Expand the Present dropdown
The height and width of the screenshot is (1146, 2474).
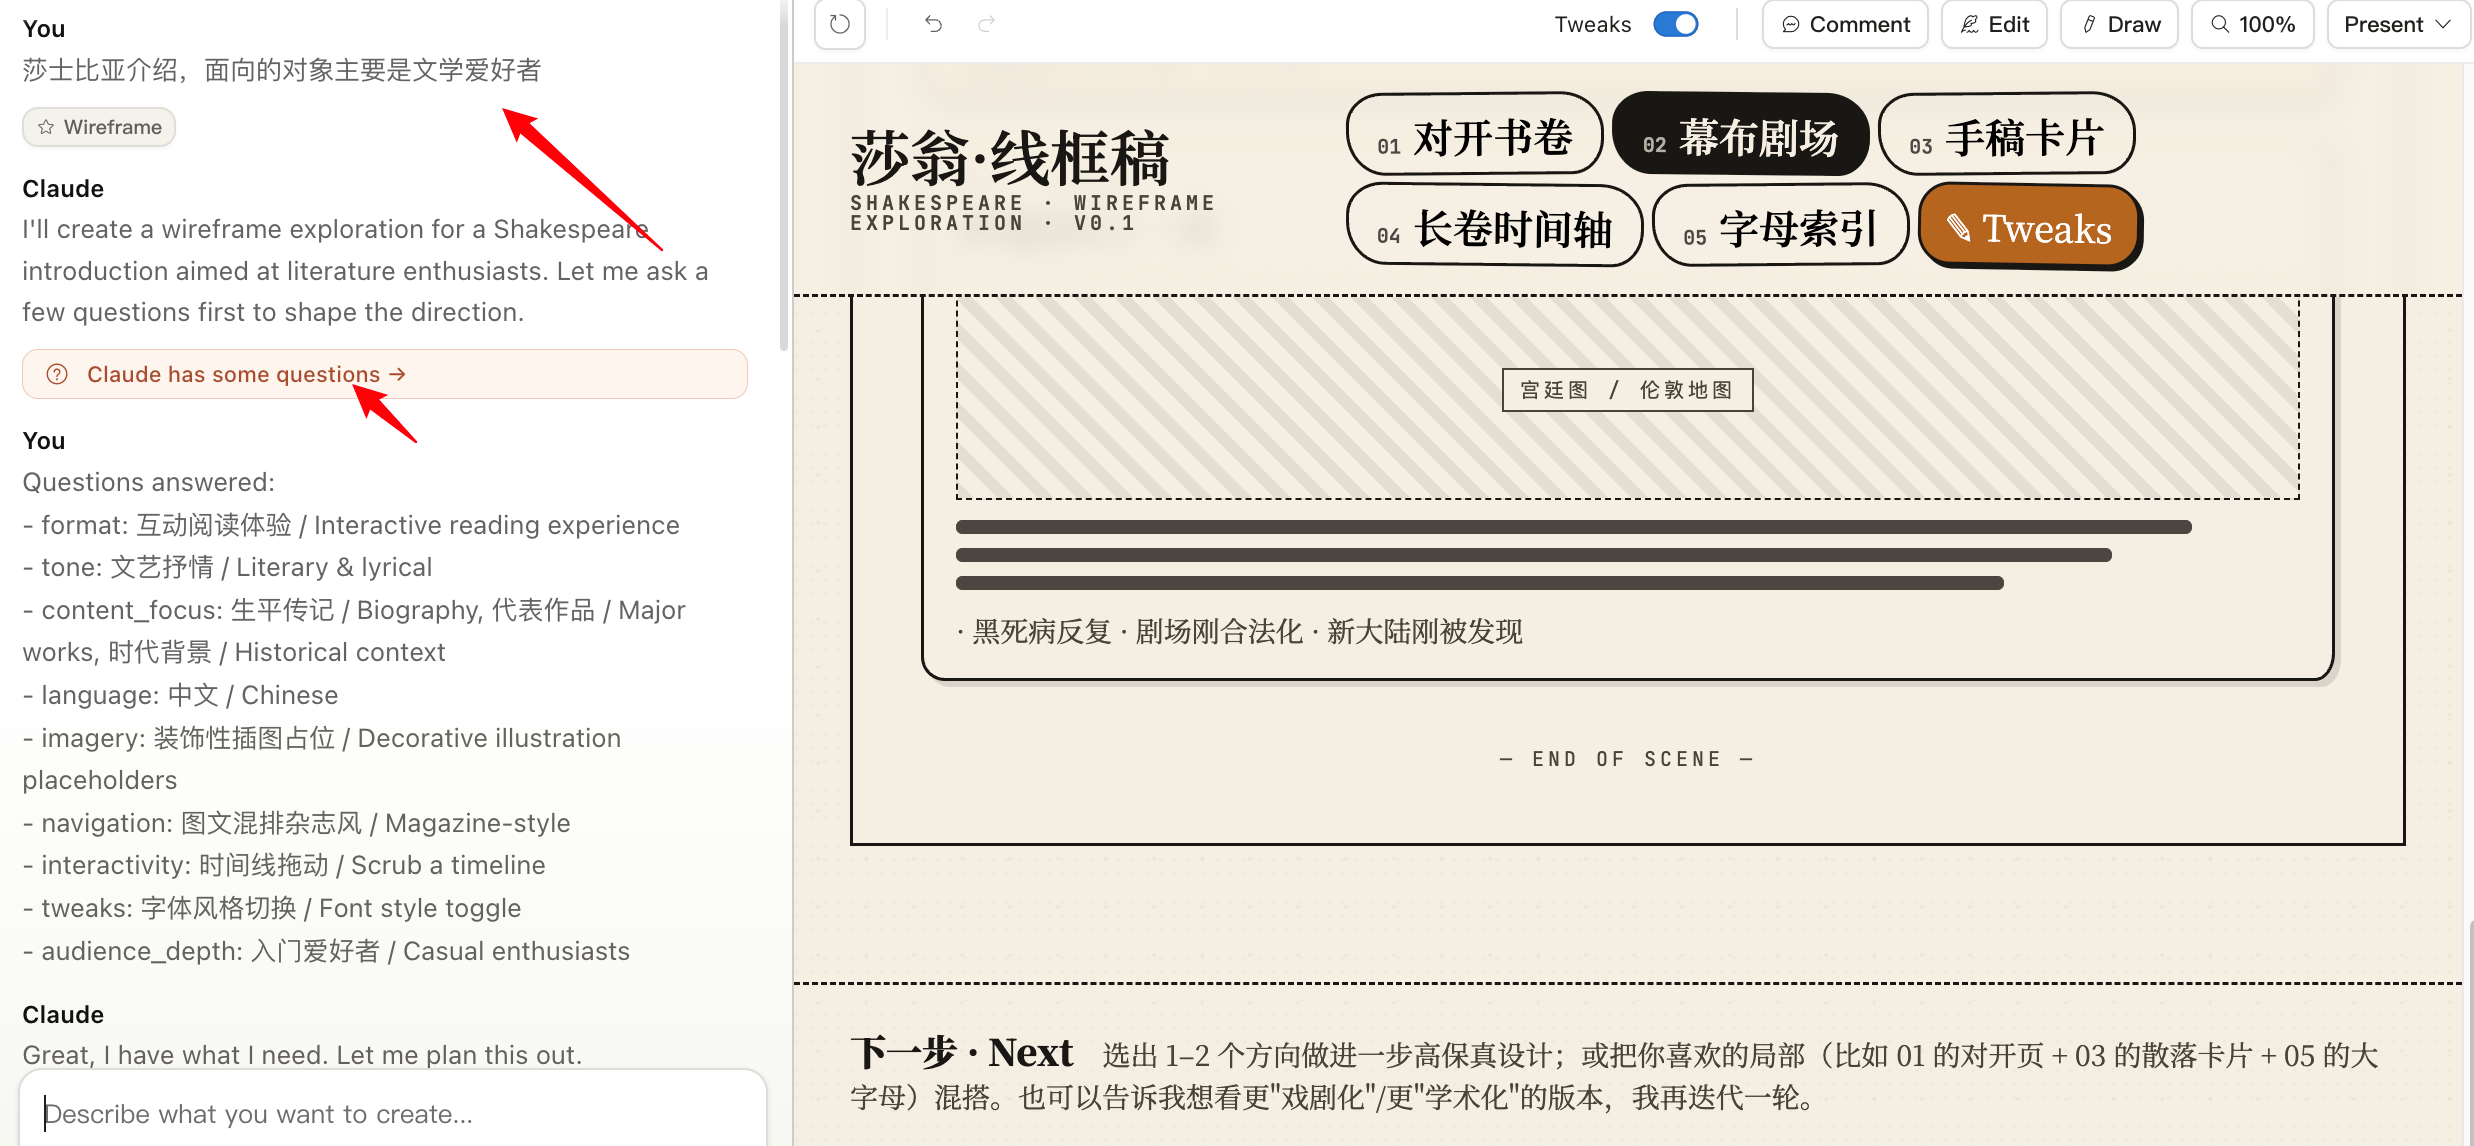2398,24
